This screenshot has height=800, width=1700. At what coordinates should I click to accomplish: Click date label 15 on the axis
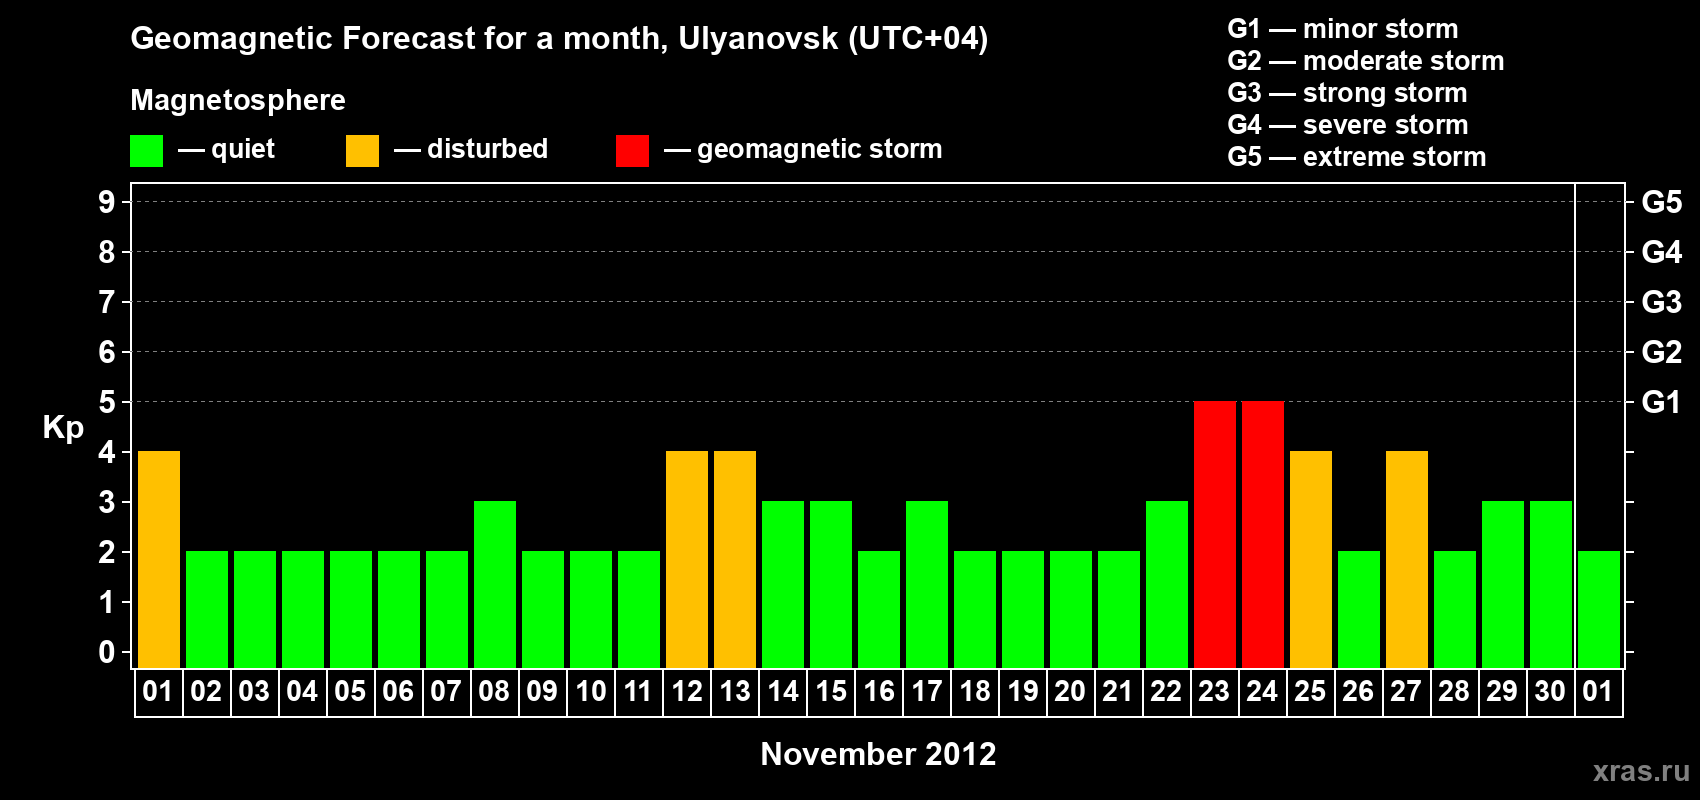click(830, 692)
